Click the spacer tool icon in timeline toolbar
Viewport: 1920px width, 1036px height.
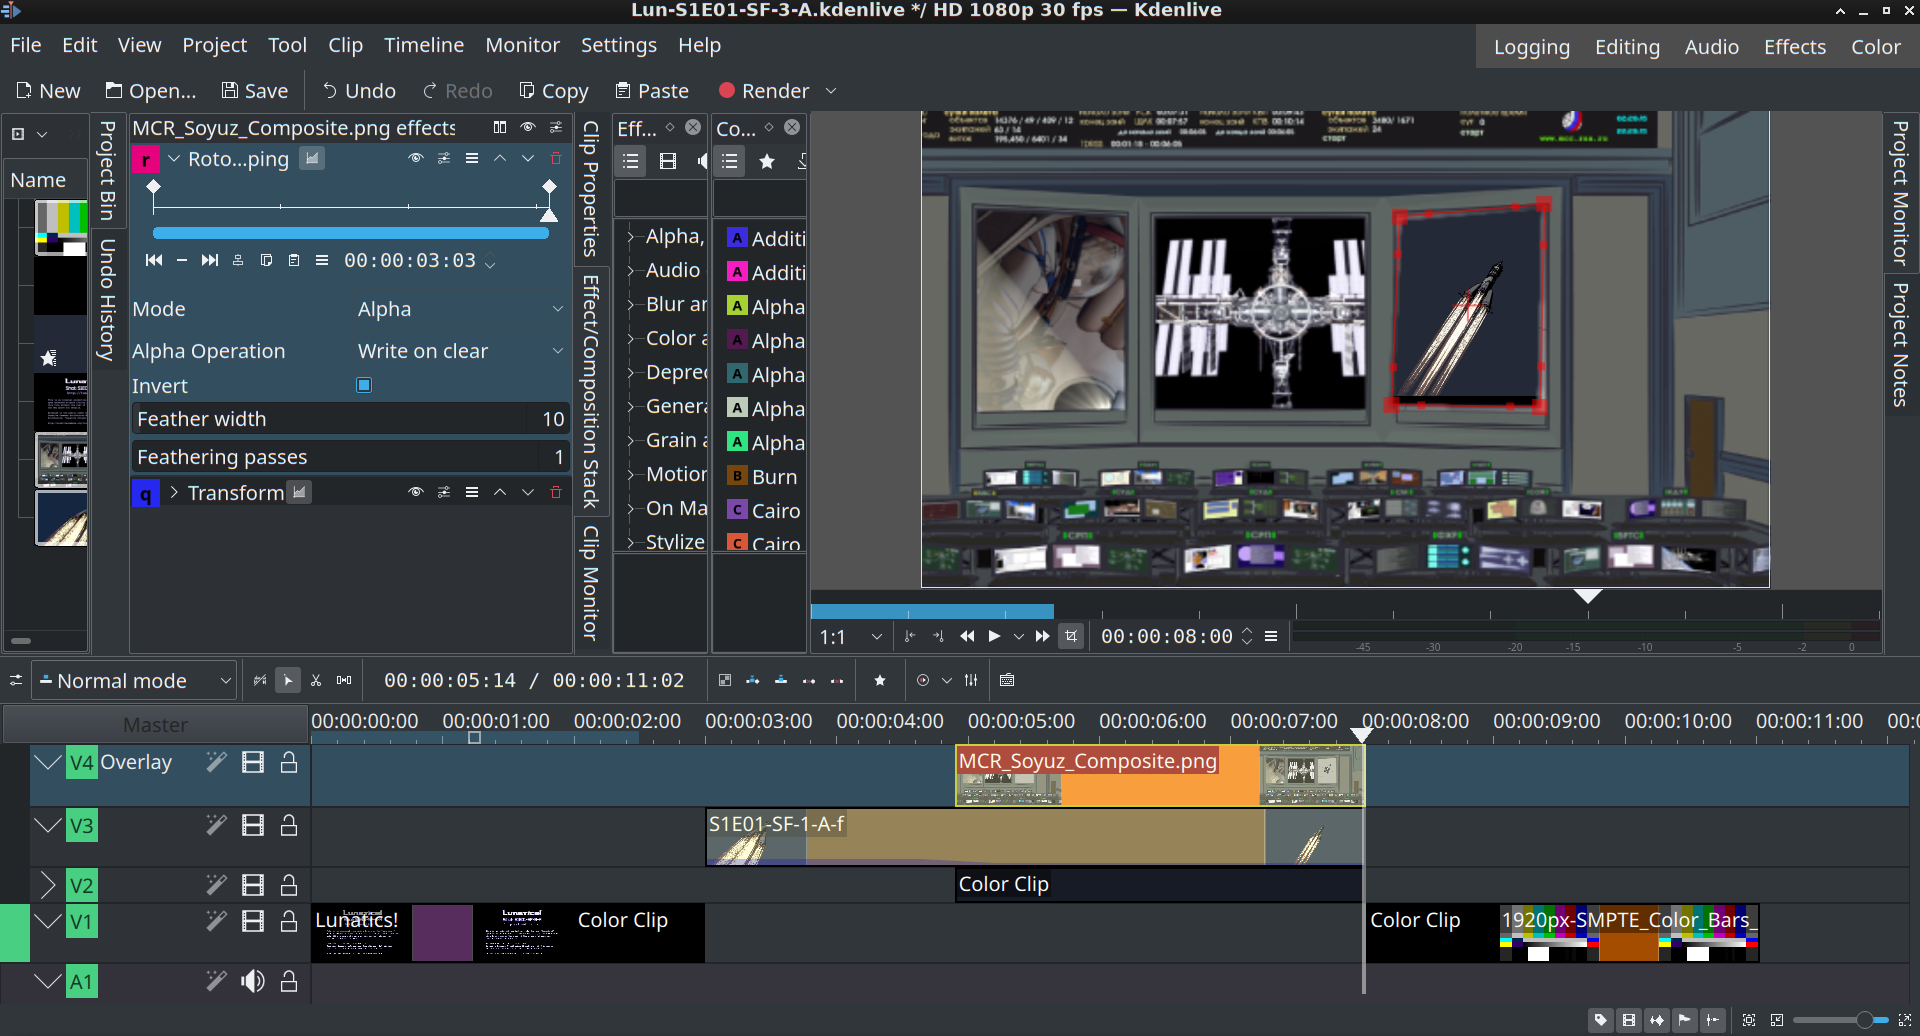tap(344, 681)
